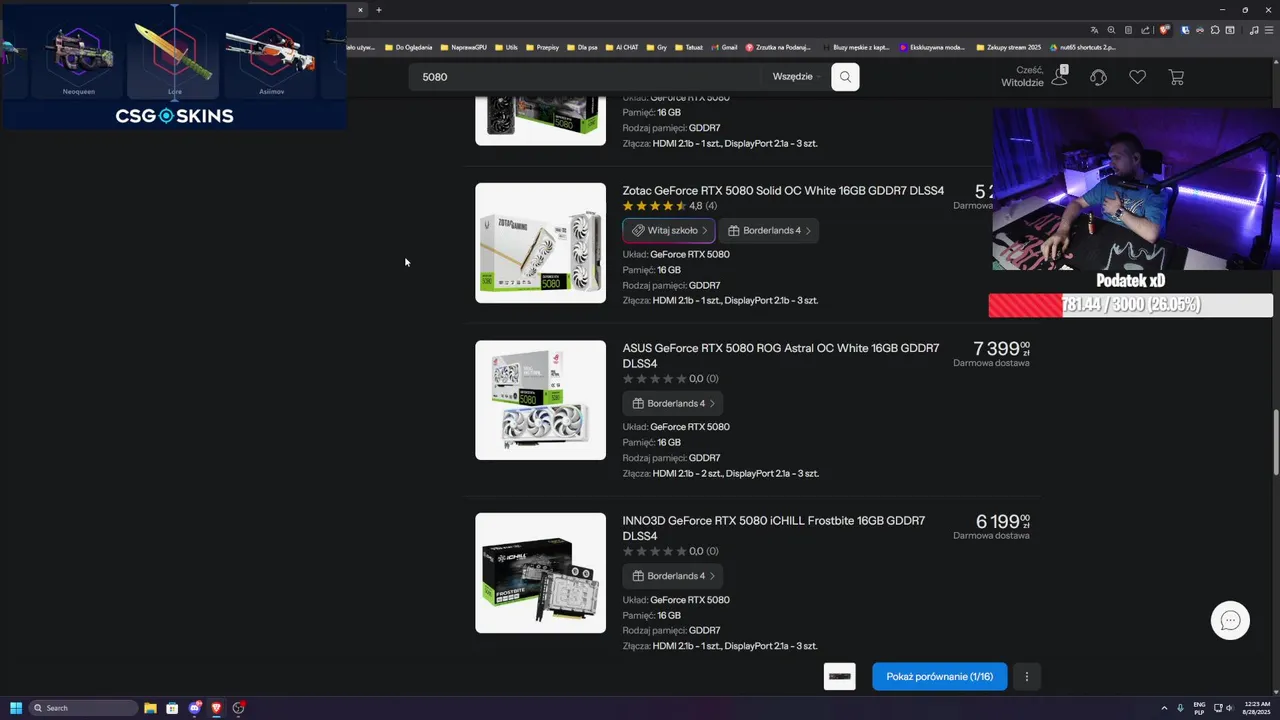
Task: Open Borderlands 4 tag on INNO3D iCHILL
Action: coord(673,576)
